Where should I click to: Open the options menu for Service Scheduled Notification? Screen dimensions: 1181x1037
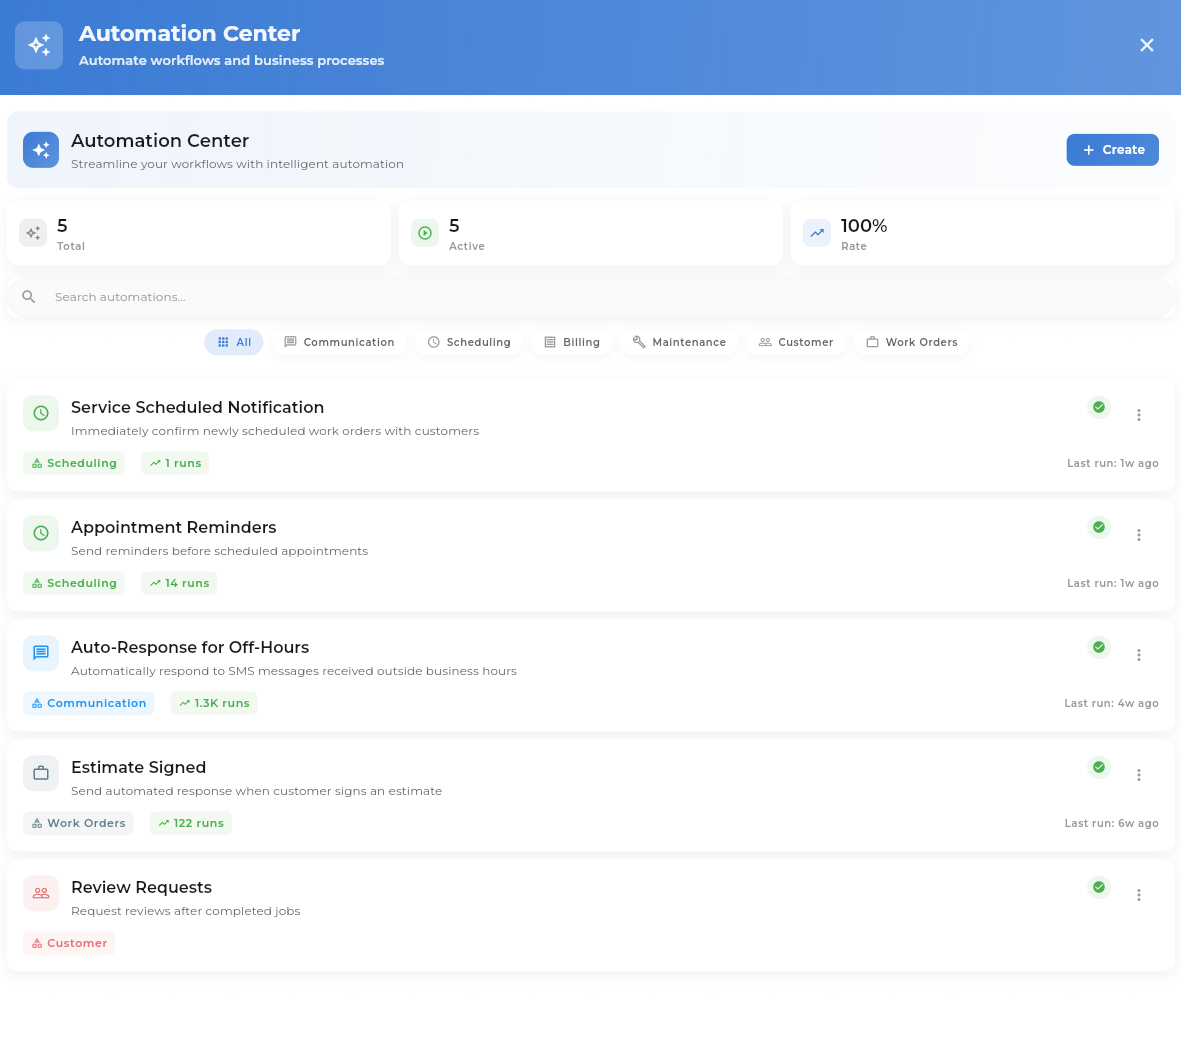click(x=1139, y=414)
